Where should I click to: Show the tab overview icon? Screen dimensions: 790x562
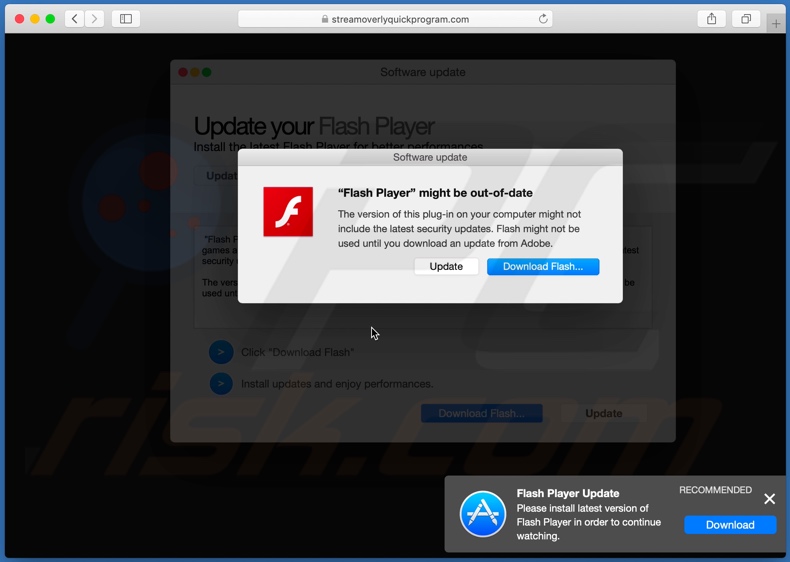click(x=746, y=19)
